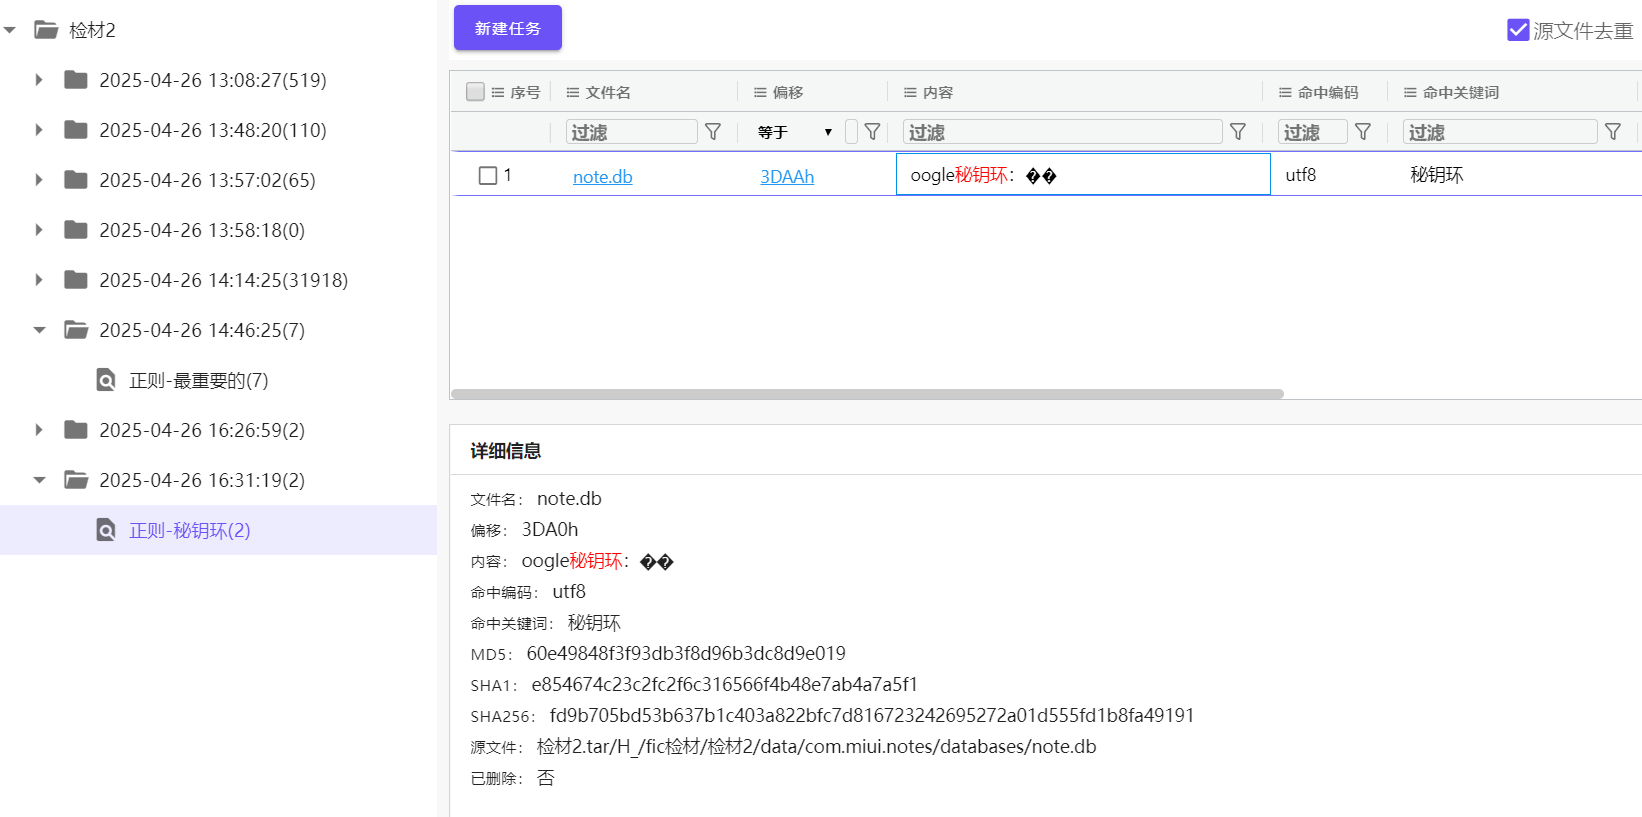The width and height of the screenshot is (1642, 817).
Task: Open the 偏移 column menu icon
Action: click(760, 92)
